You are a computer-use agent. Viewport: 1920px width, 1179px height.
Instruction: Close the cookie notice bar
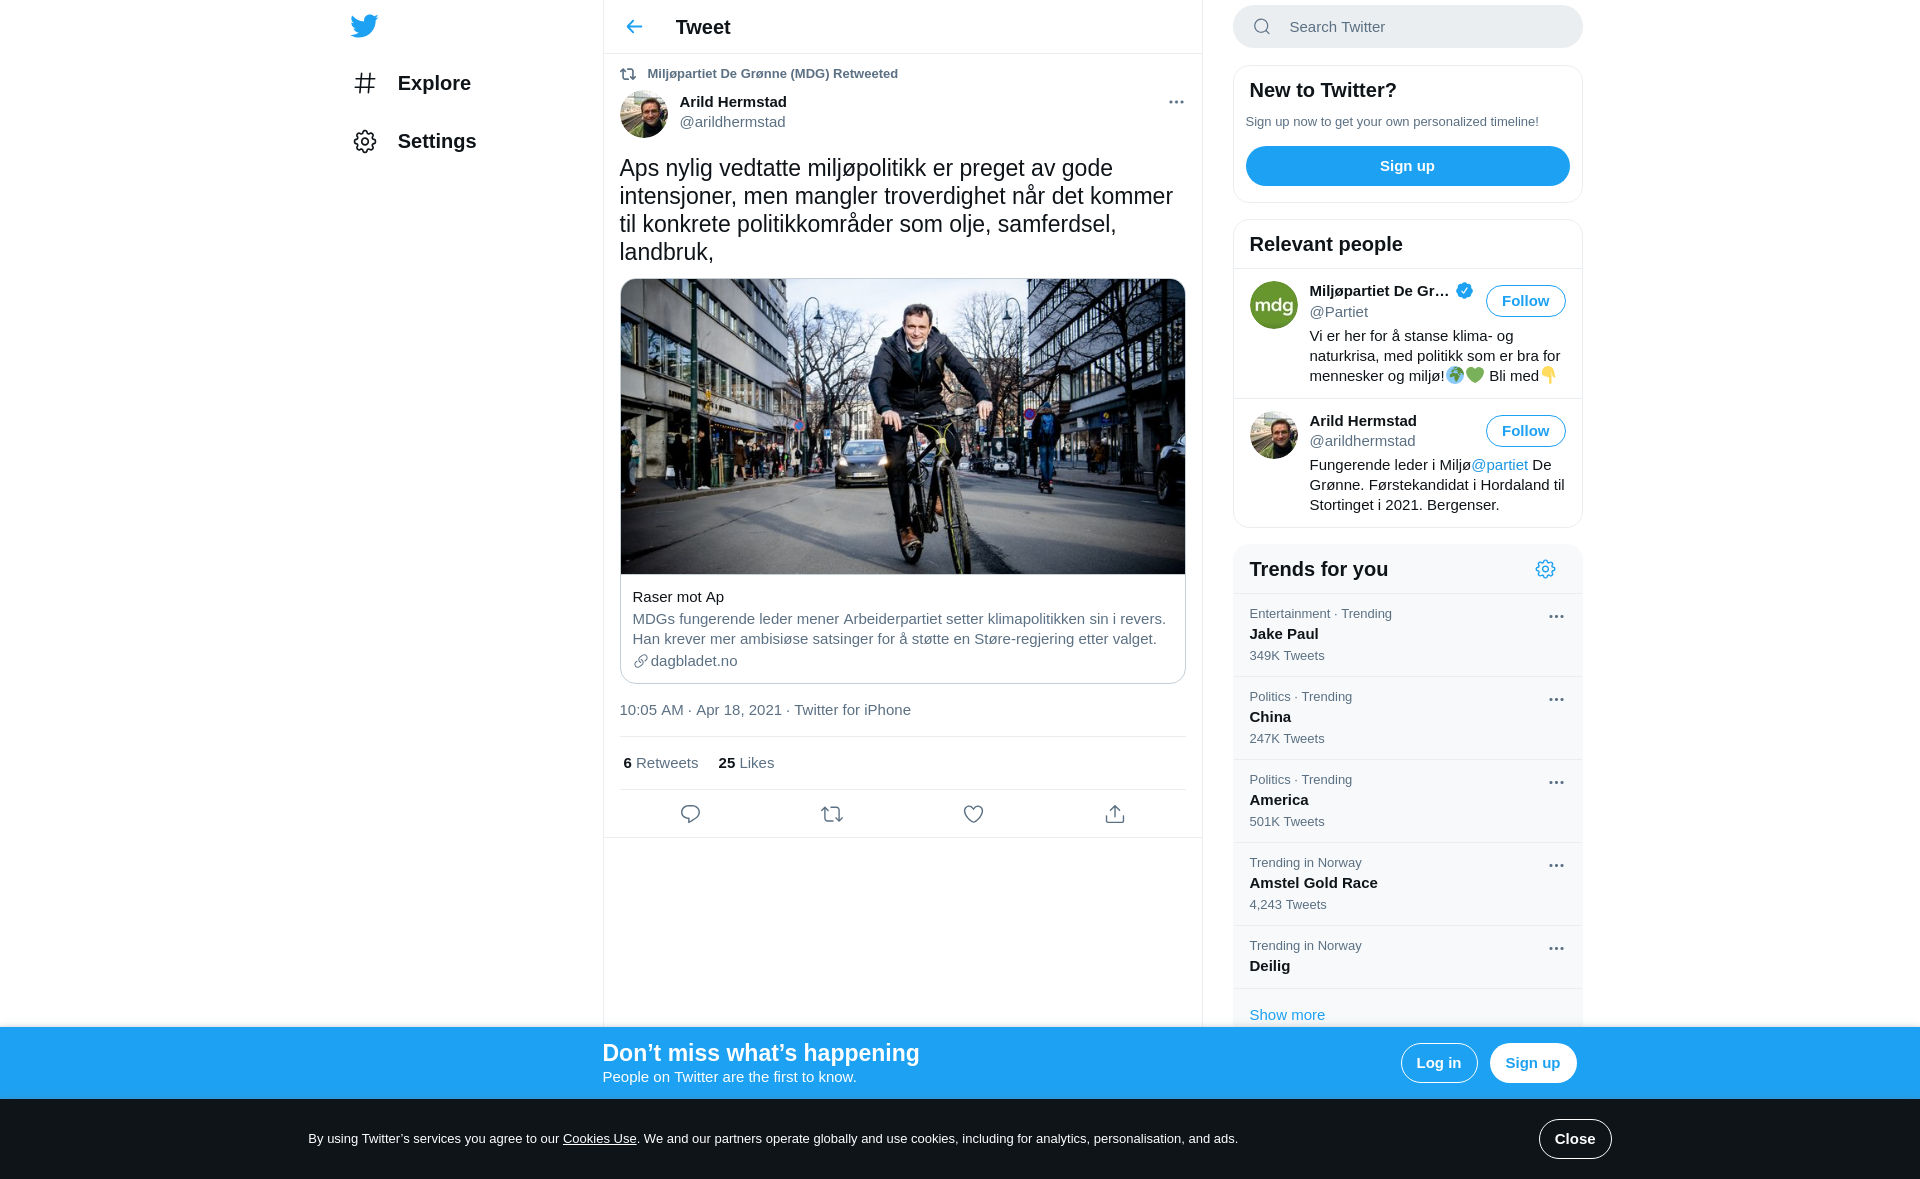pyautogui.click(x=1574, y=1139)
